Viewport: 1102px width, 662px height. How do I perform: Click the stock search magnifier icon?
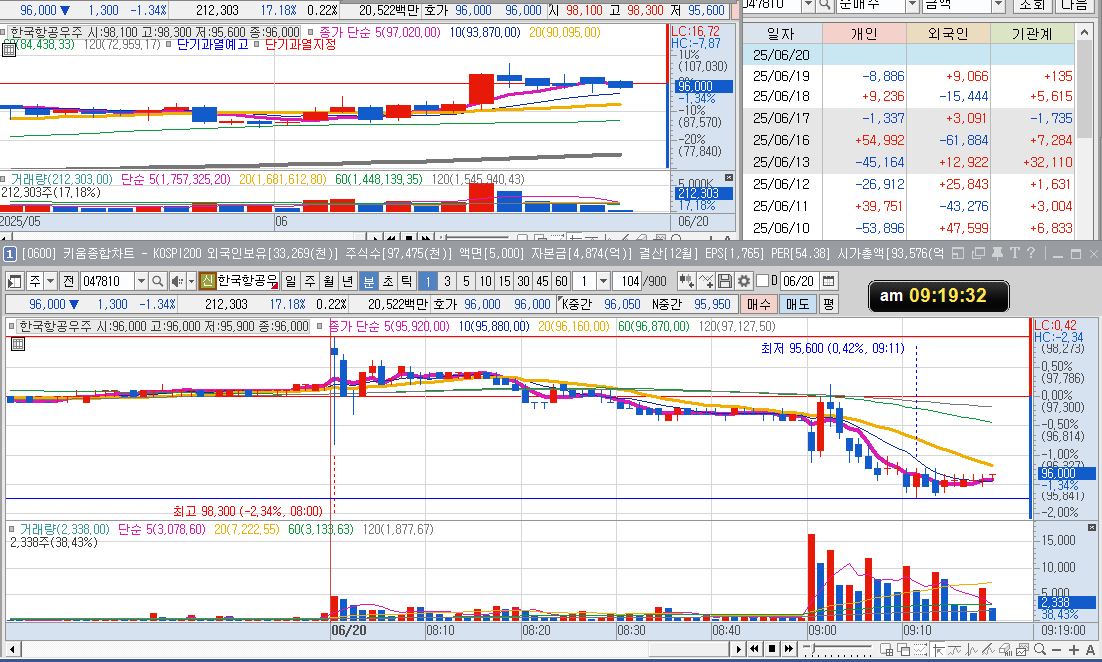click(157, 281)
